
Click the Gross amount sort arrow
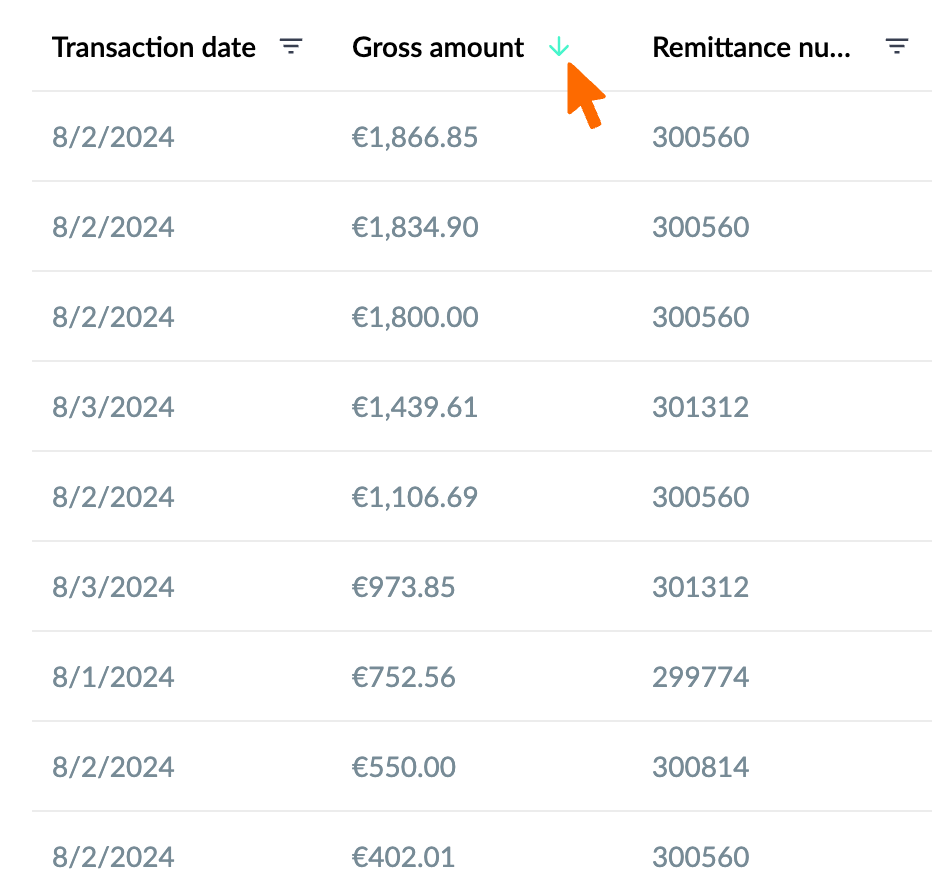tap(559, 46)
